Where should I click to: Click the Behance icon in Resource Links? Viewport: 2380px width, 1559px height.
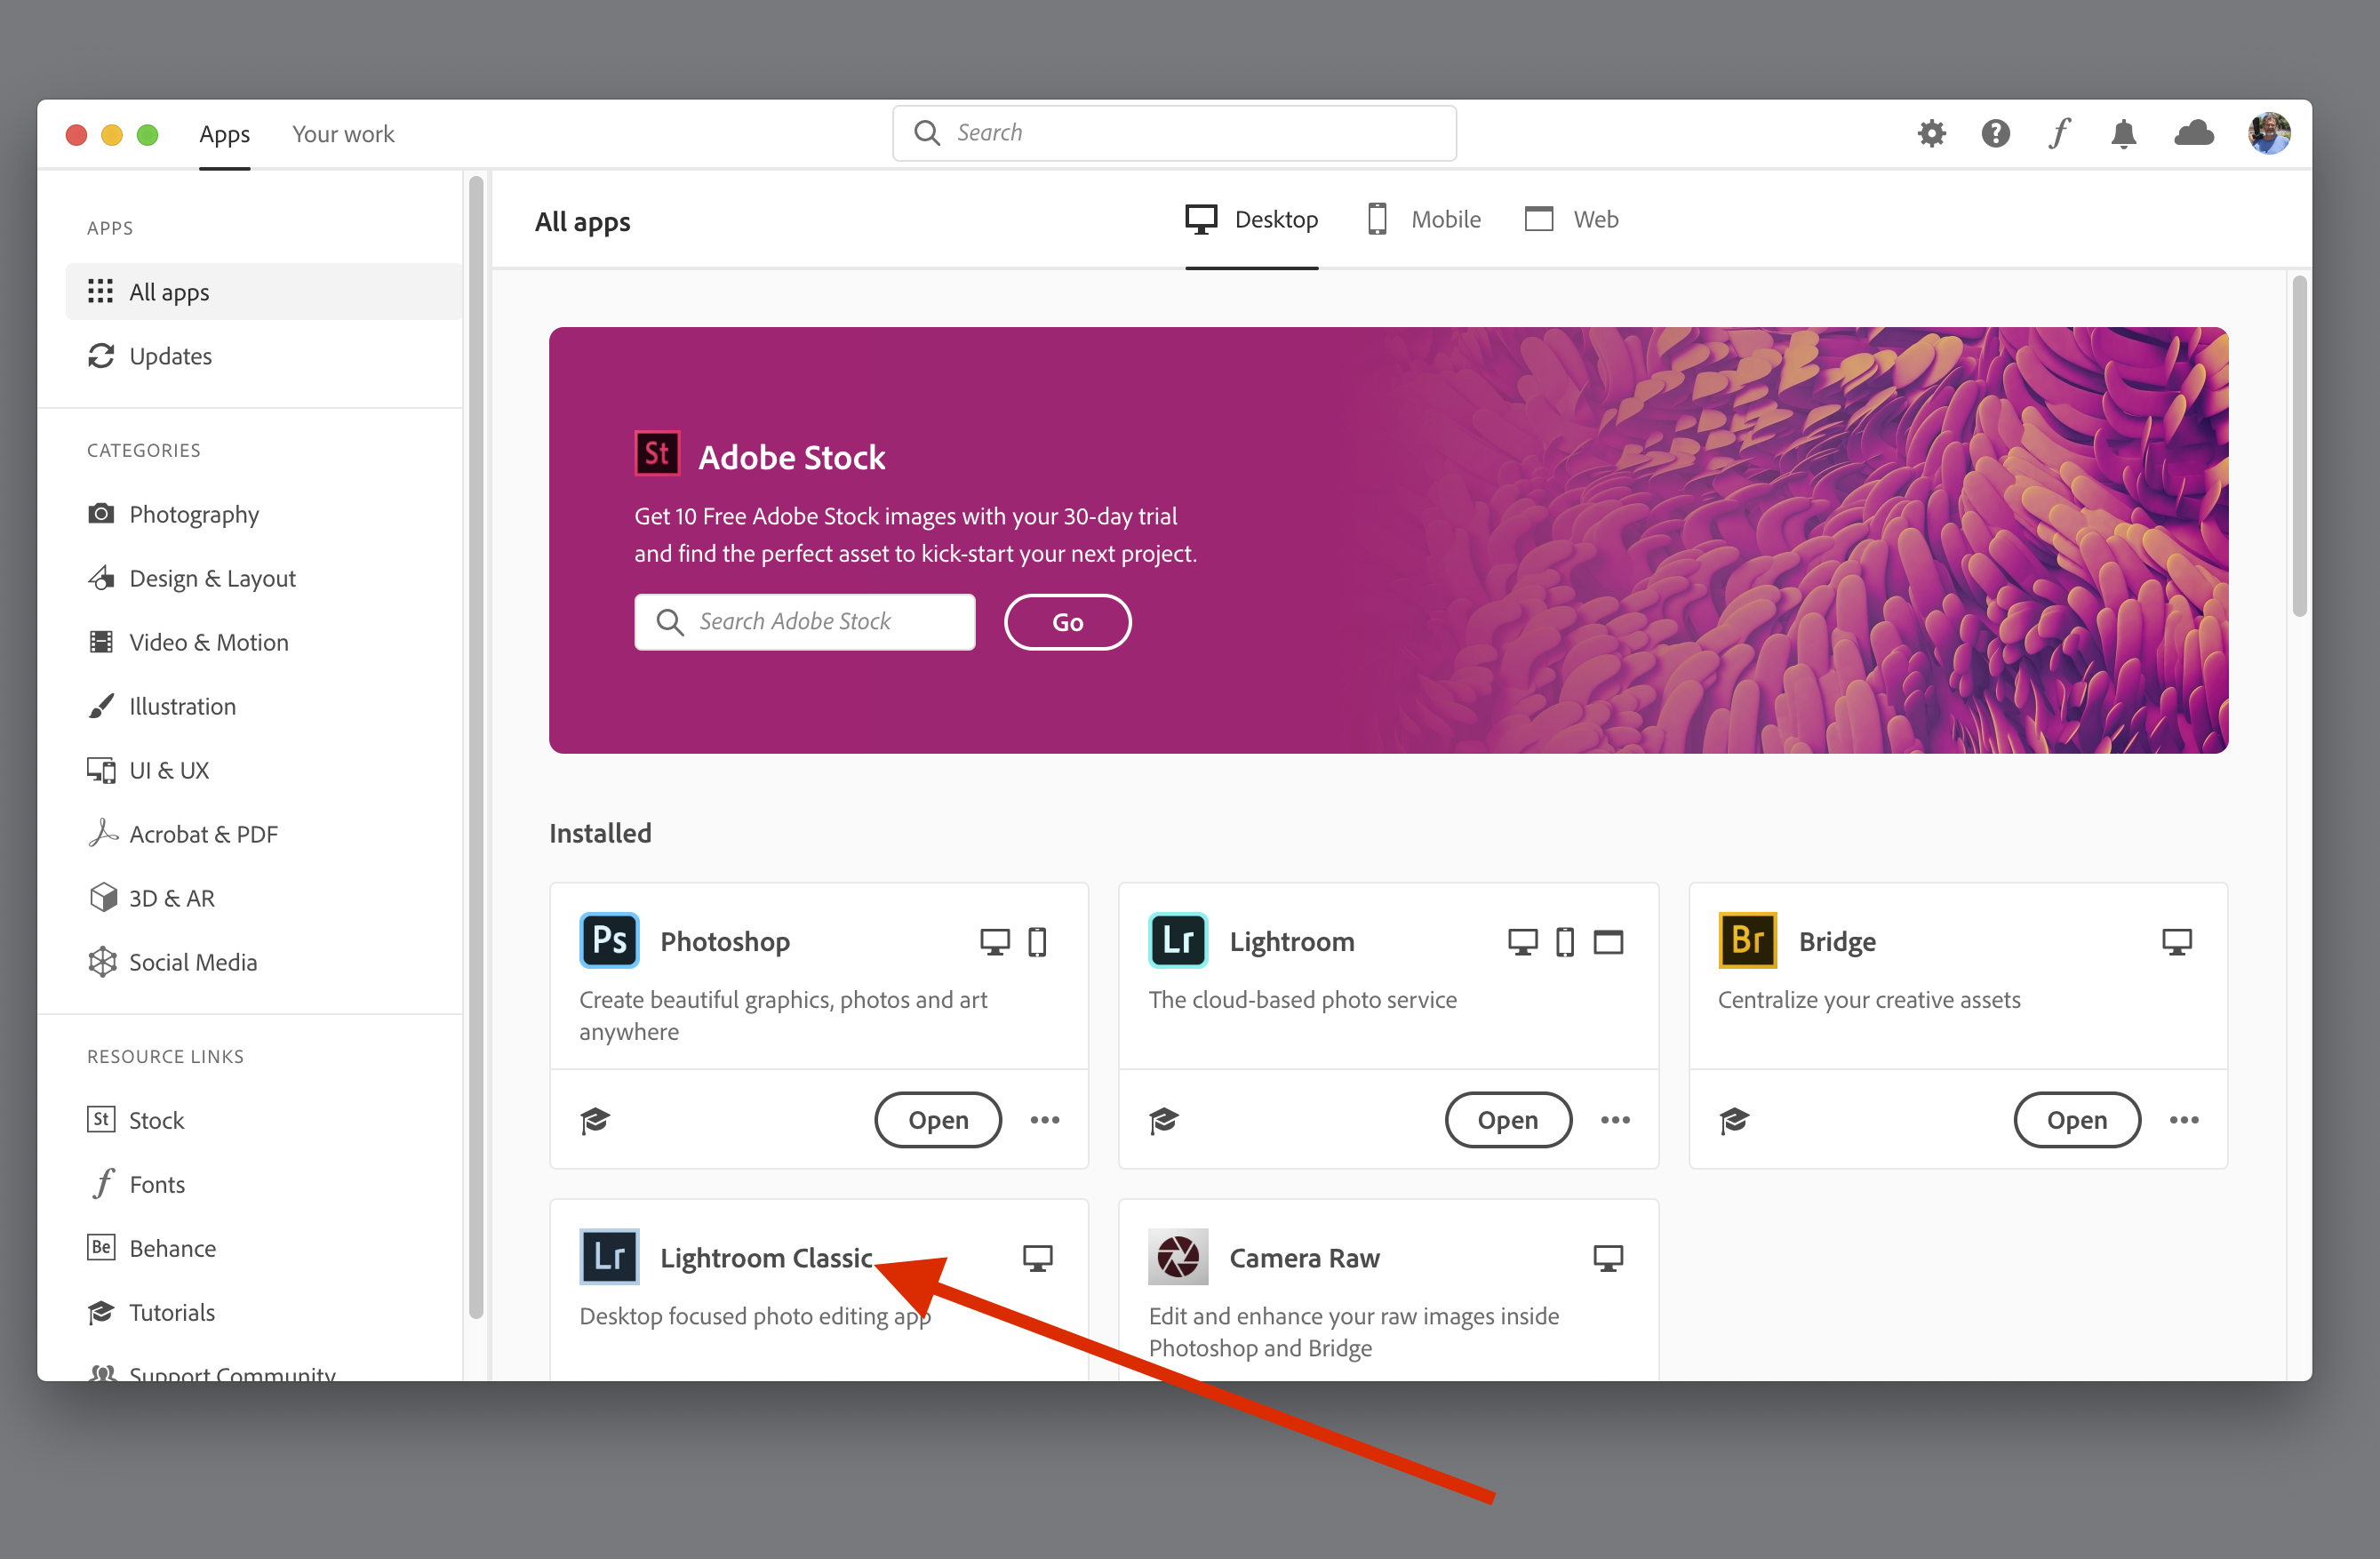coord(100,1248)
